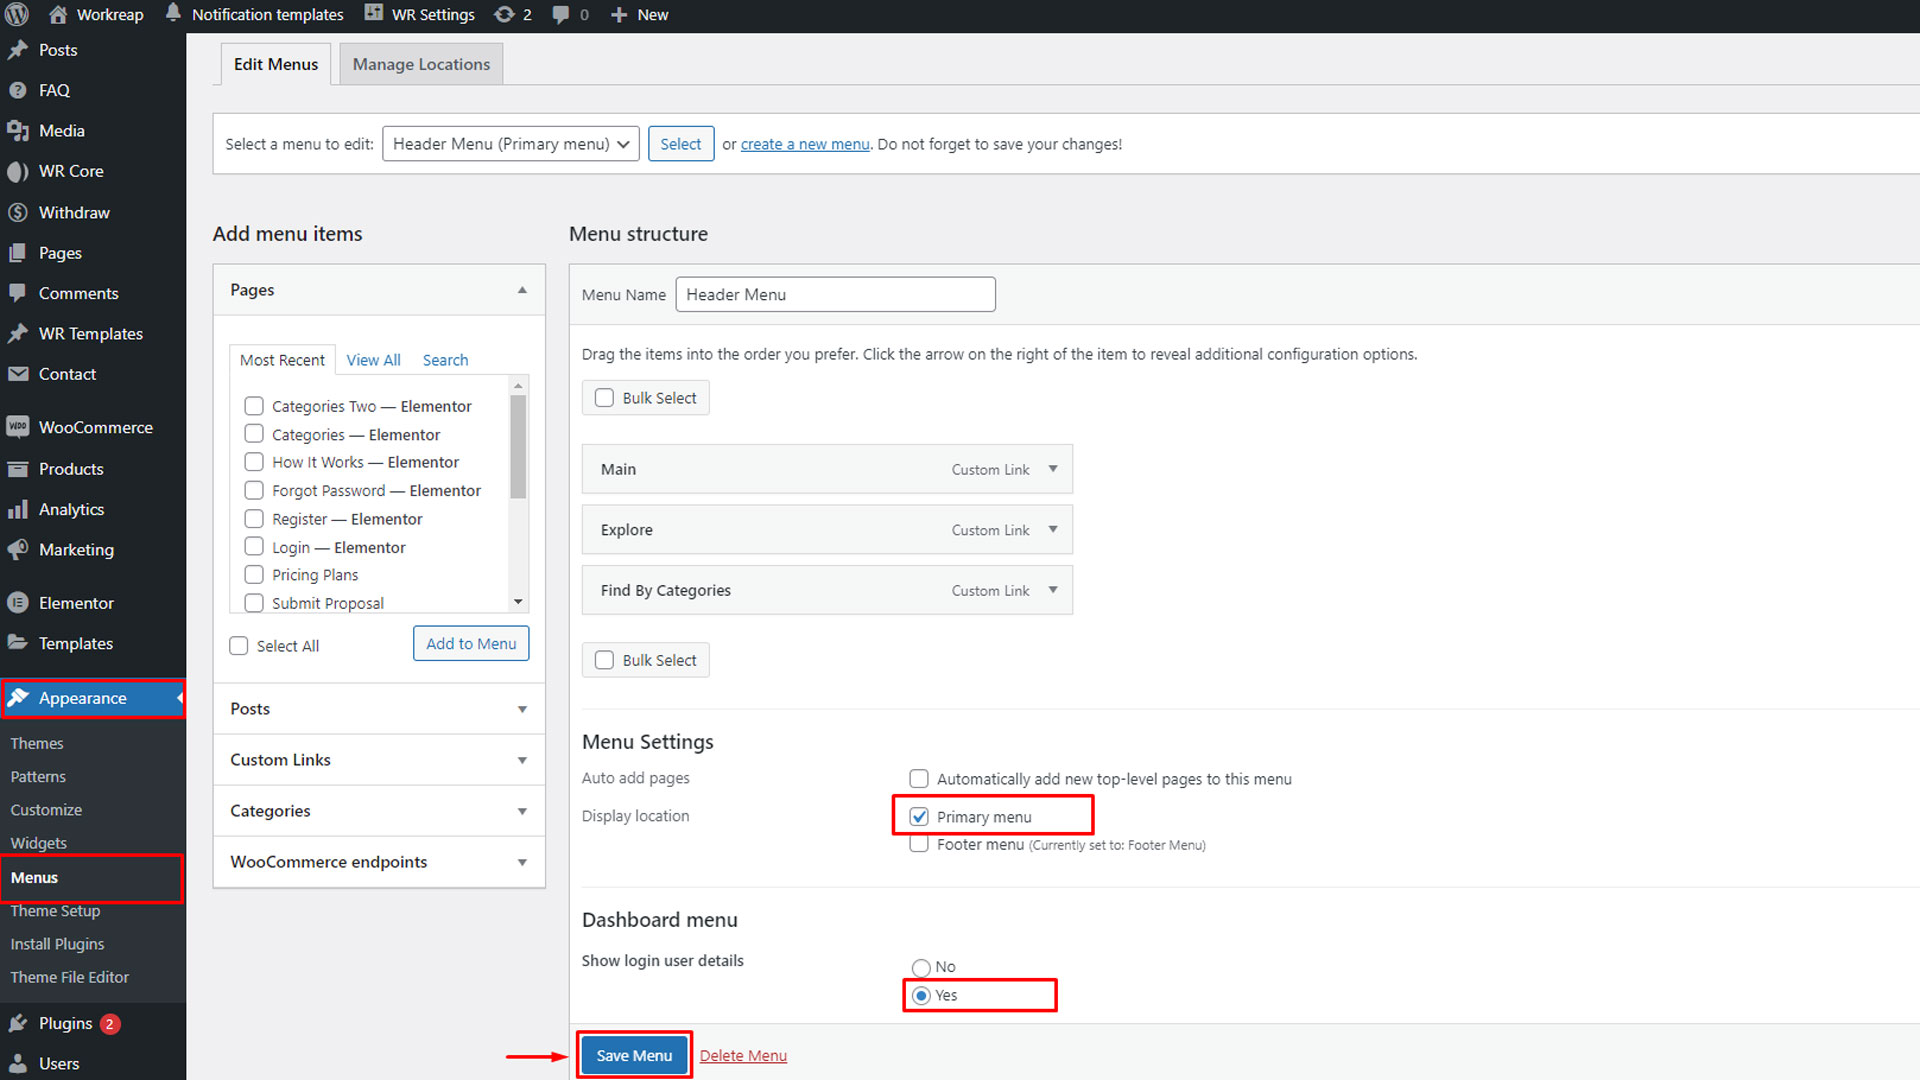This screenshot has width=1920, height=1080.
Task: Switch to the Manage Locations tab
Action: 421,64
